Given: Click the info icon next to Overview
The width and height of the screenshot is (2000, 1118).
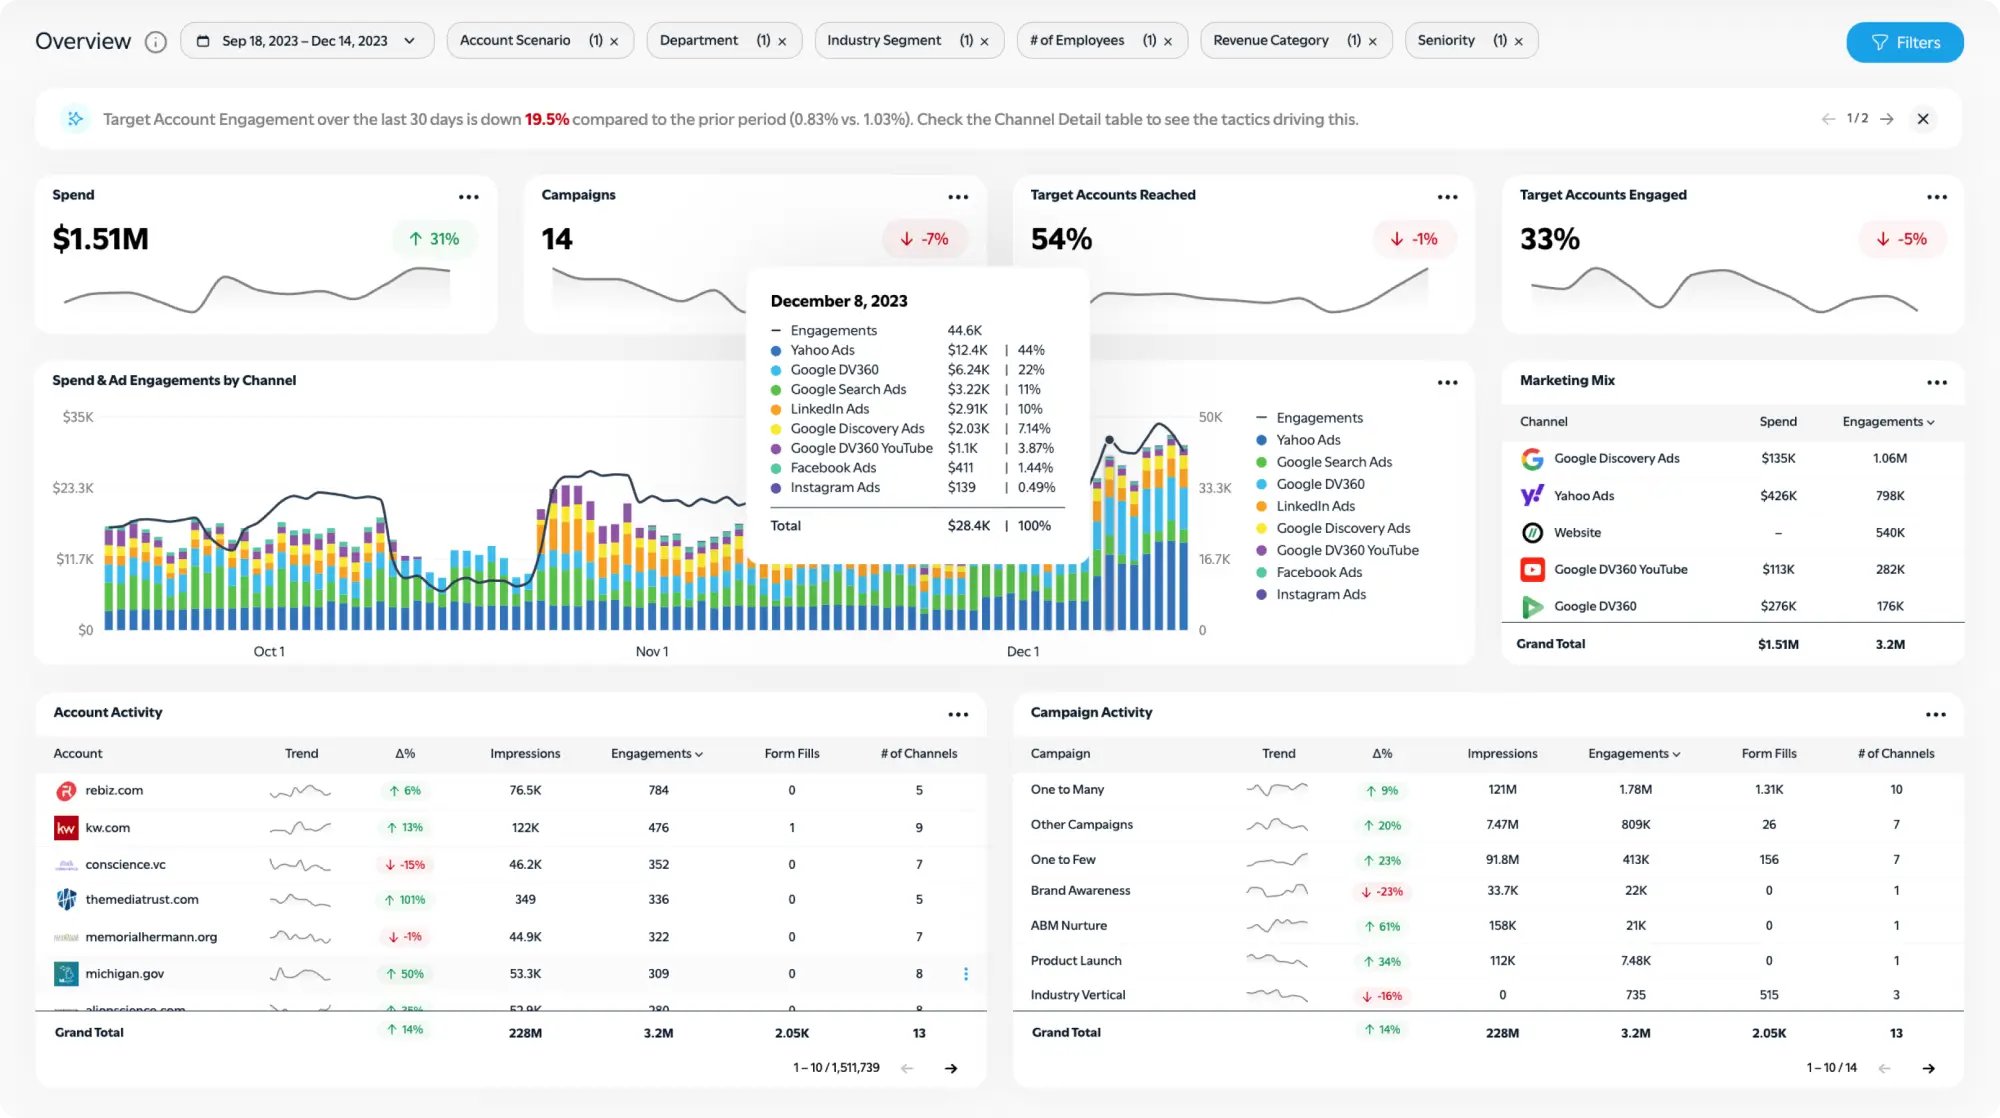Looking at the screenshot, I should tap(155, 40).
